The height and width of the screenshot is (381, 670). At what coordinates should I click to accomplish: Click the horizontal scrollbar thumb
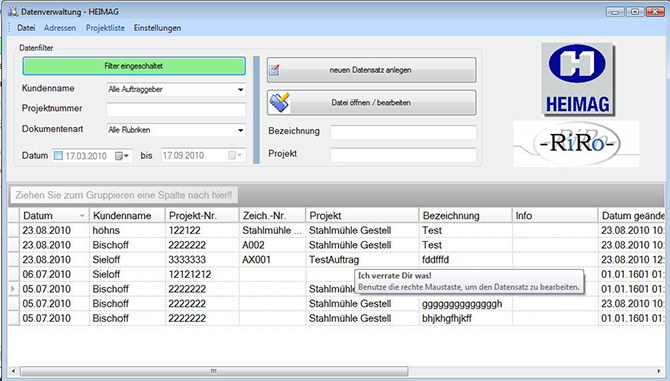tap(214, 371)
